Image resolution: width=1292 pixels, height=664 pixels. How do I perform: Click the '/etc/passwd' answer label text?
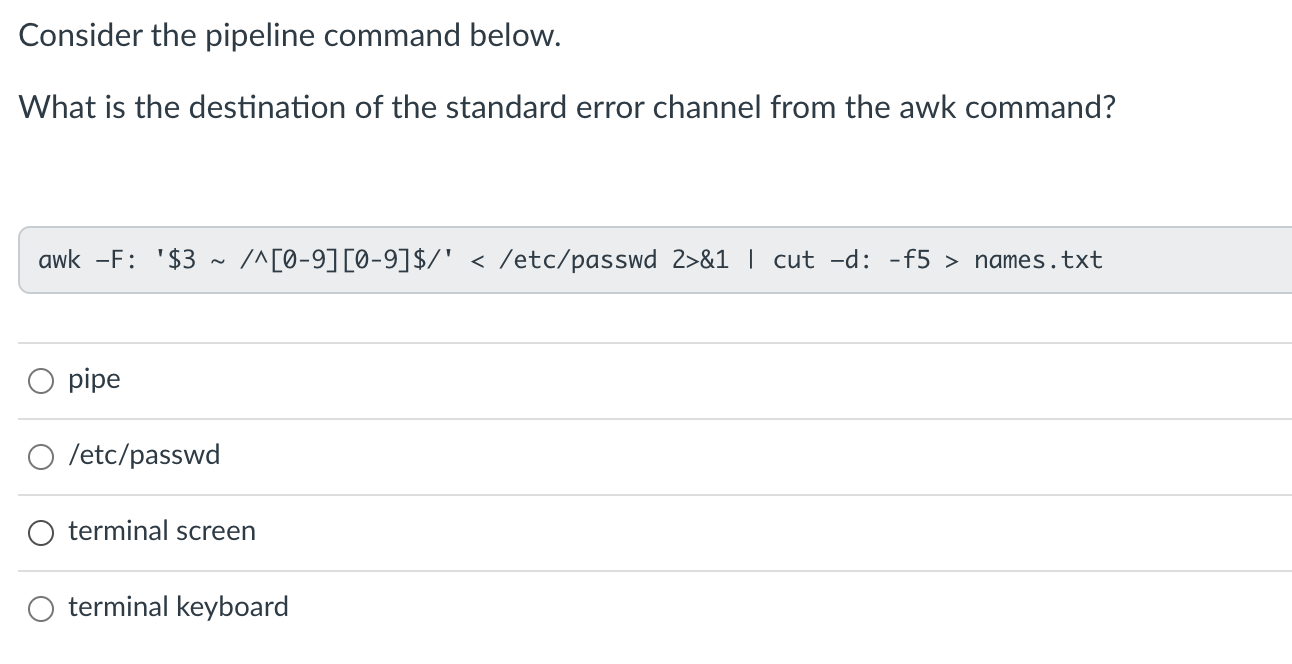144,456
